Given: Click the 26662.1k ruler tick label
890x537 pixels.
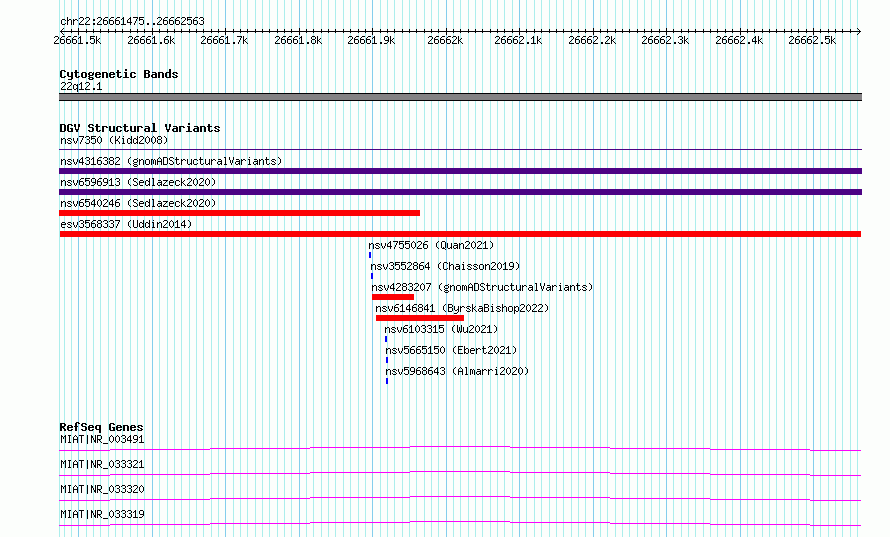Looking at the screenshot, I should (518, 41).
